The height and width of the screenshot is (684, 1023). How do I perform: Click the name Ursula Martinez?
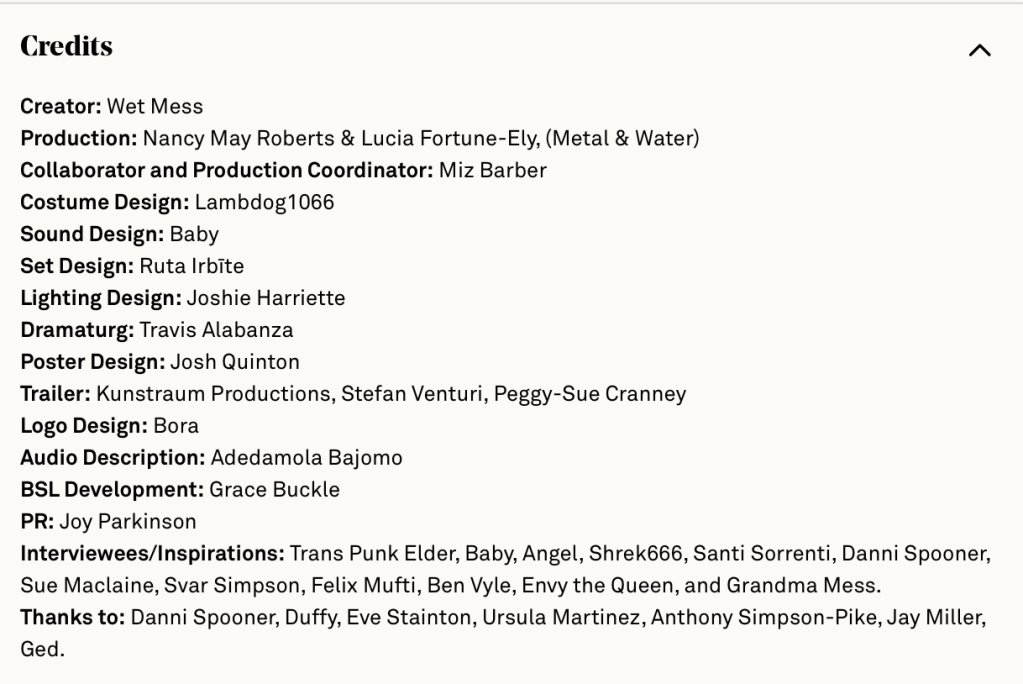pyautogui.click(x=560, y=618)
